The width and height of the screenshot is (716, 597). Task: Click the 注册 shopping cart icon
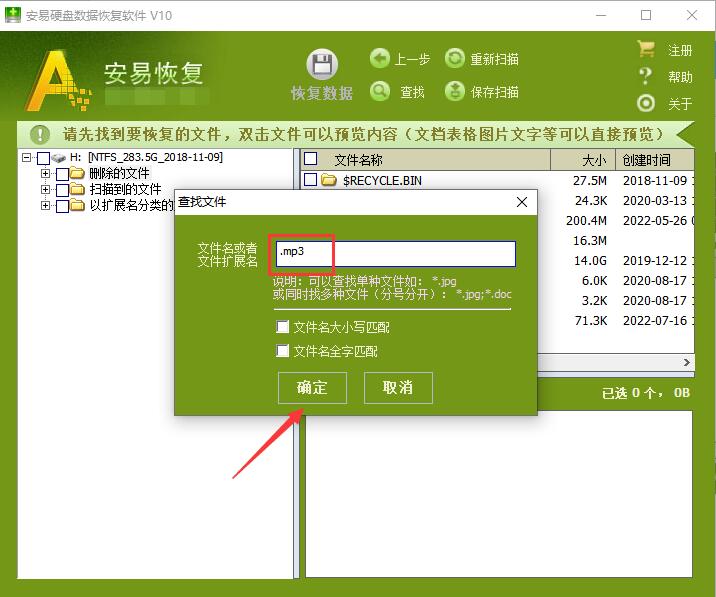[x=646, y=49]
